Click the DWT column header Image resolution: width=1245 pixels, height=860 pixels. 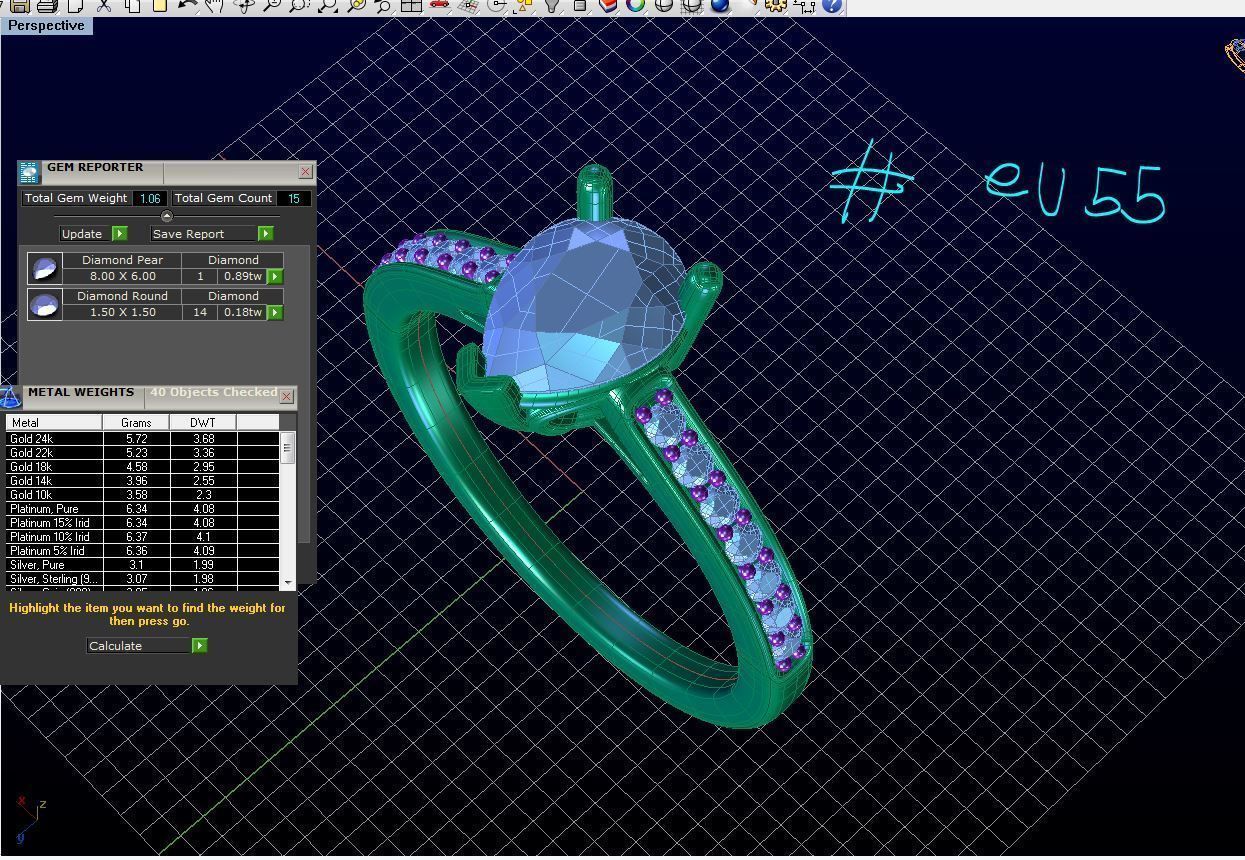pos(203,423)
